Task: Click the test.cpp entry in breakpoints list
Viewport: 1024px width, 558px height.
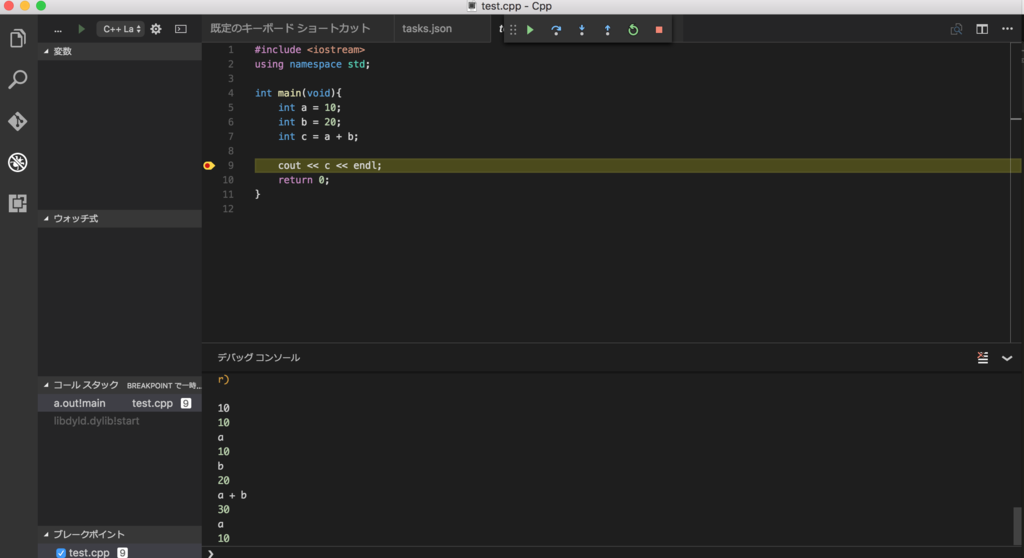Action: [x=89, y=553]
